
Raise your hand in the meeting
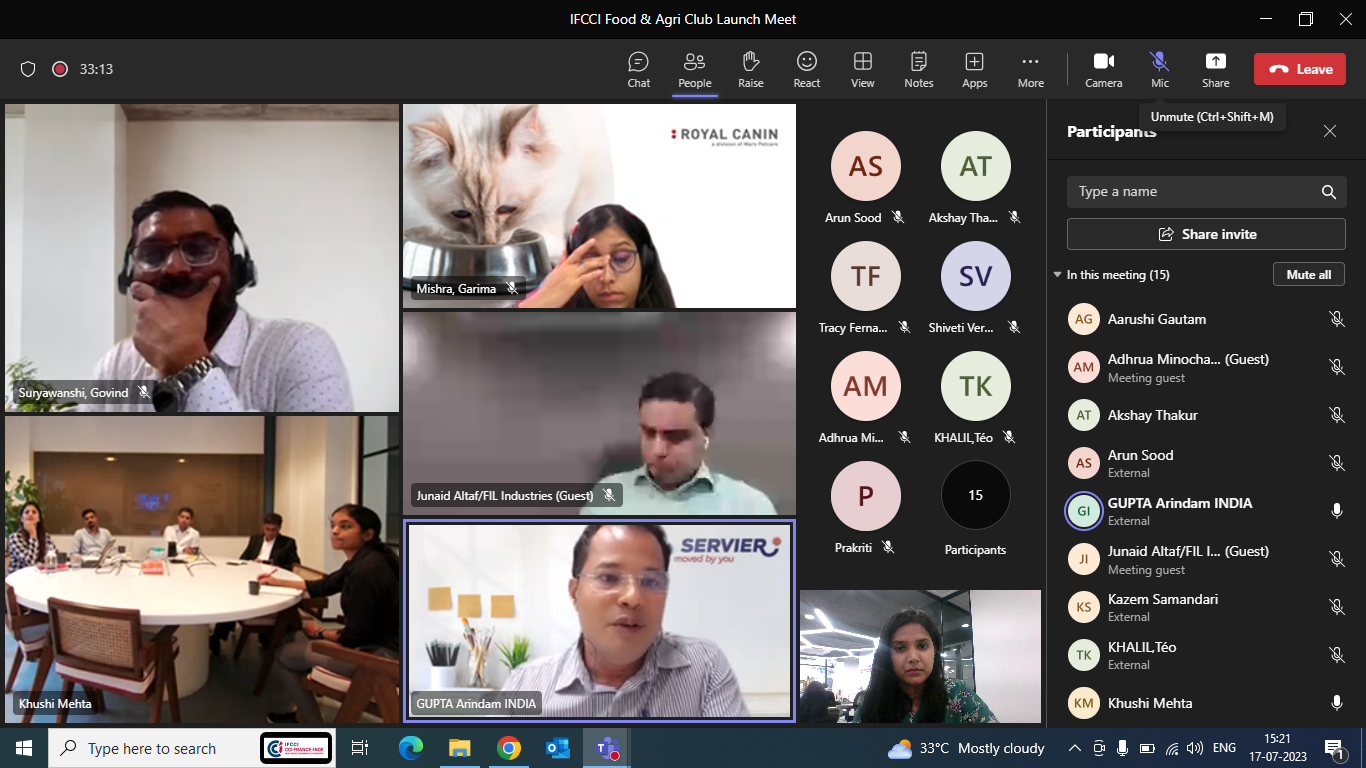[750, 69]
